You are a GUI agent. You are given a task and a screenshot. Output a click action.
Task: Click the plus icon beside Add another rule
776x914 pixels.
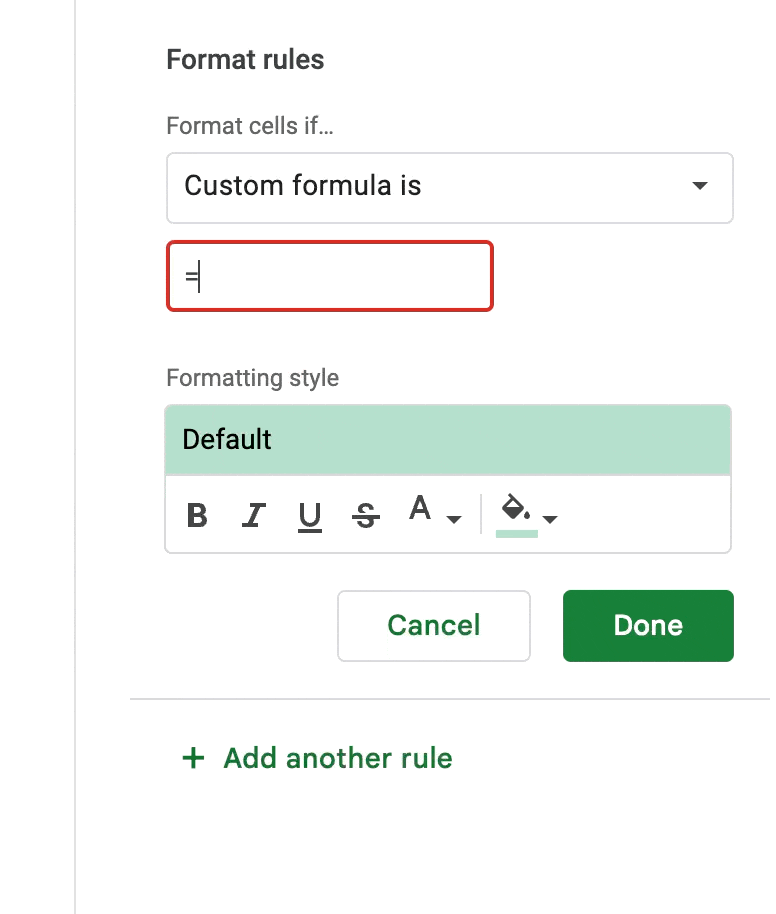click(x=192, y=758)
